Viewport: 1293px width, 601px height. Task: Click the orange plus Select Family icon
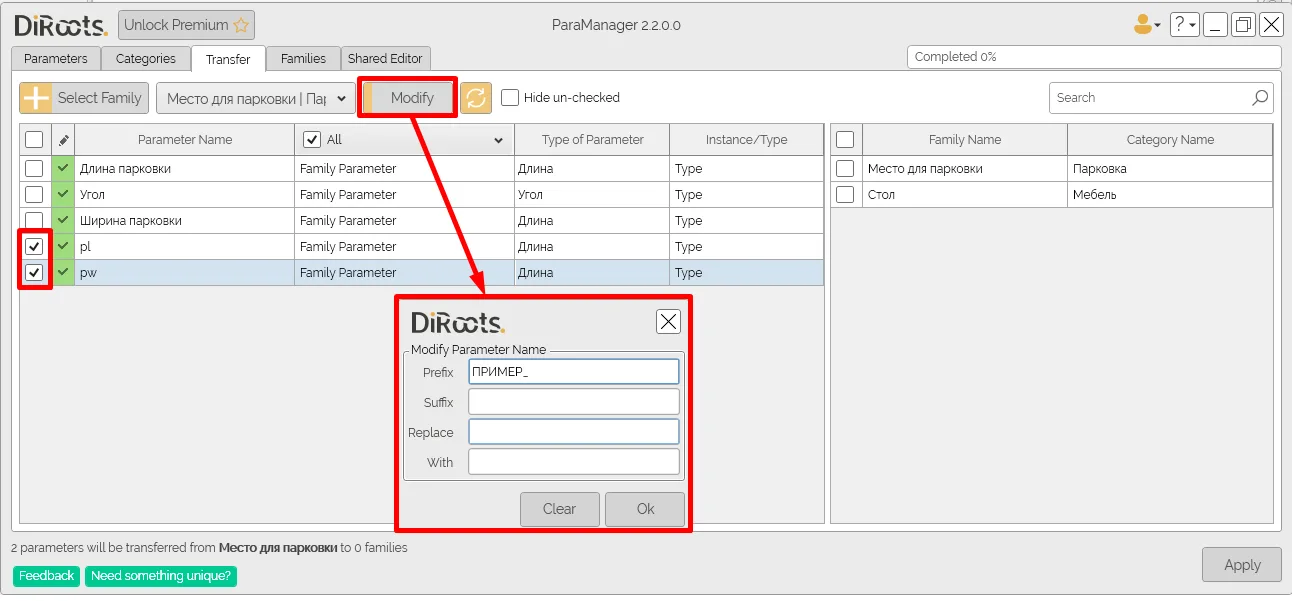(36, 98)
